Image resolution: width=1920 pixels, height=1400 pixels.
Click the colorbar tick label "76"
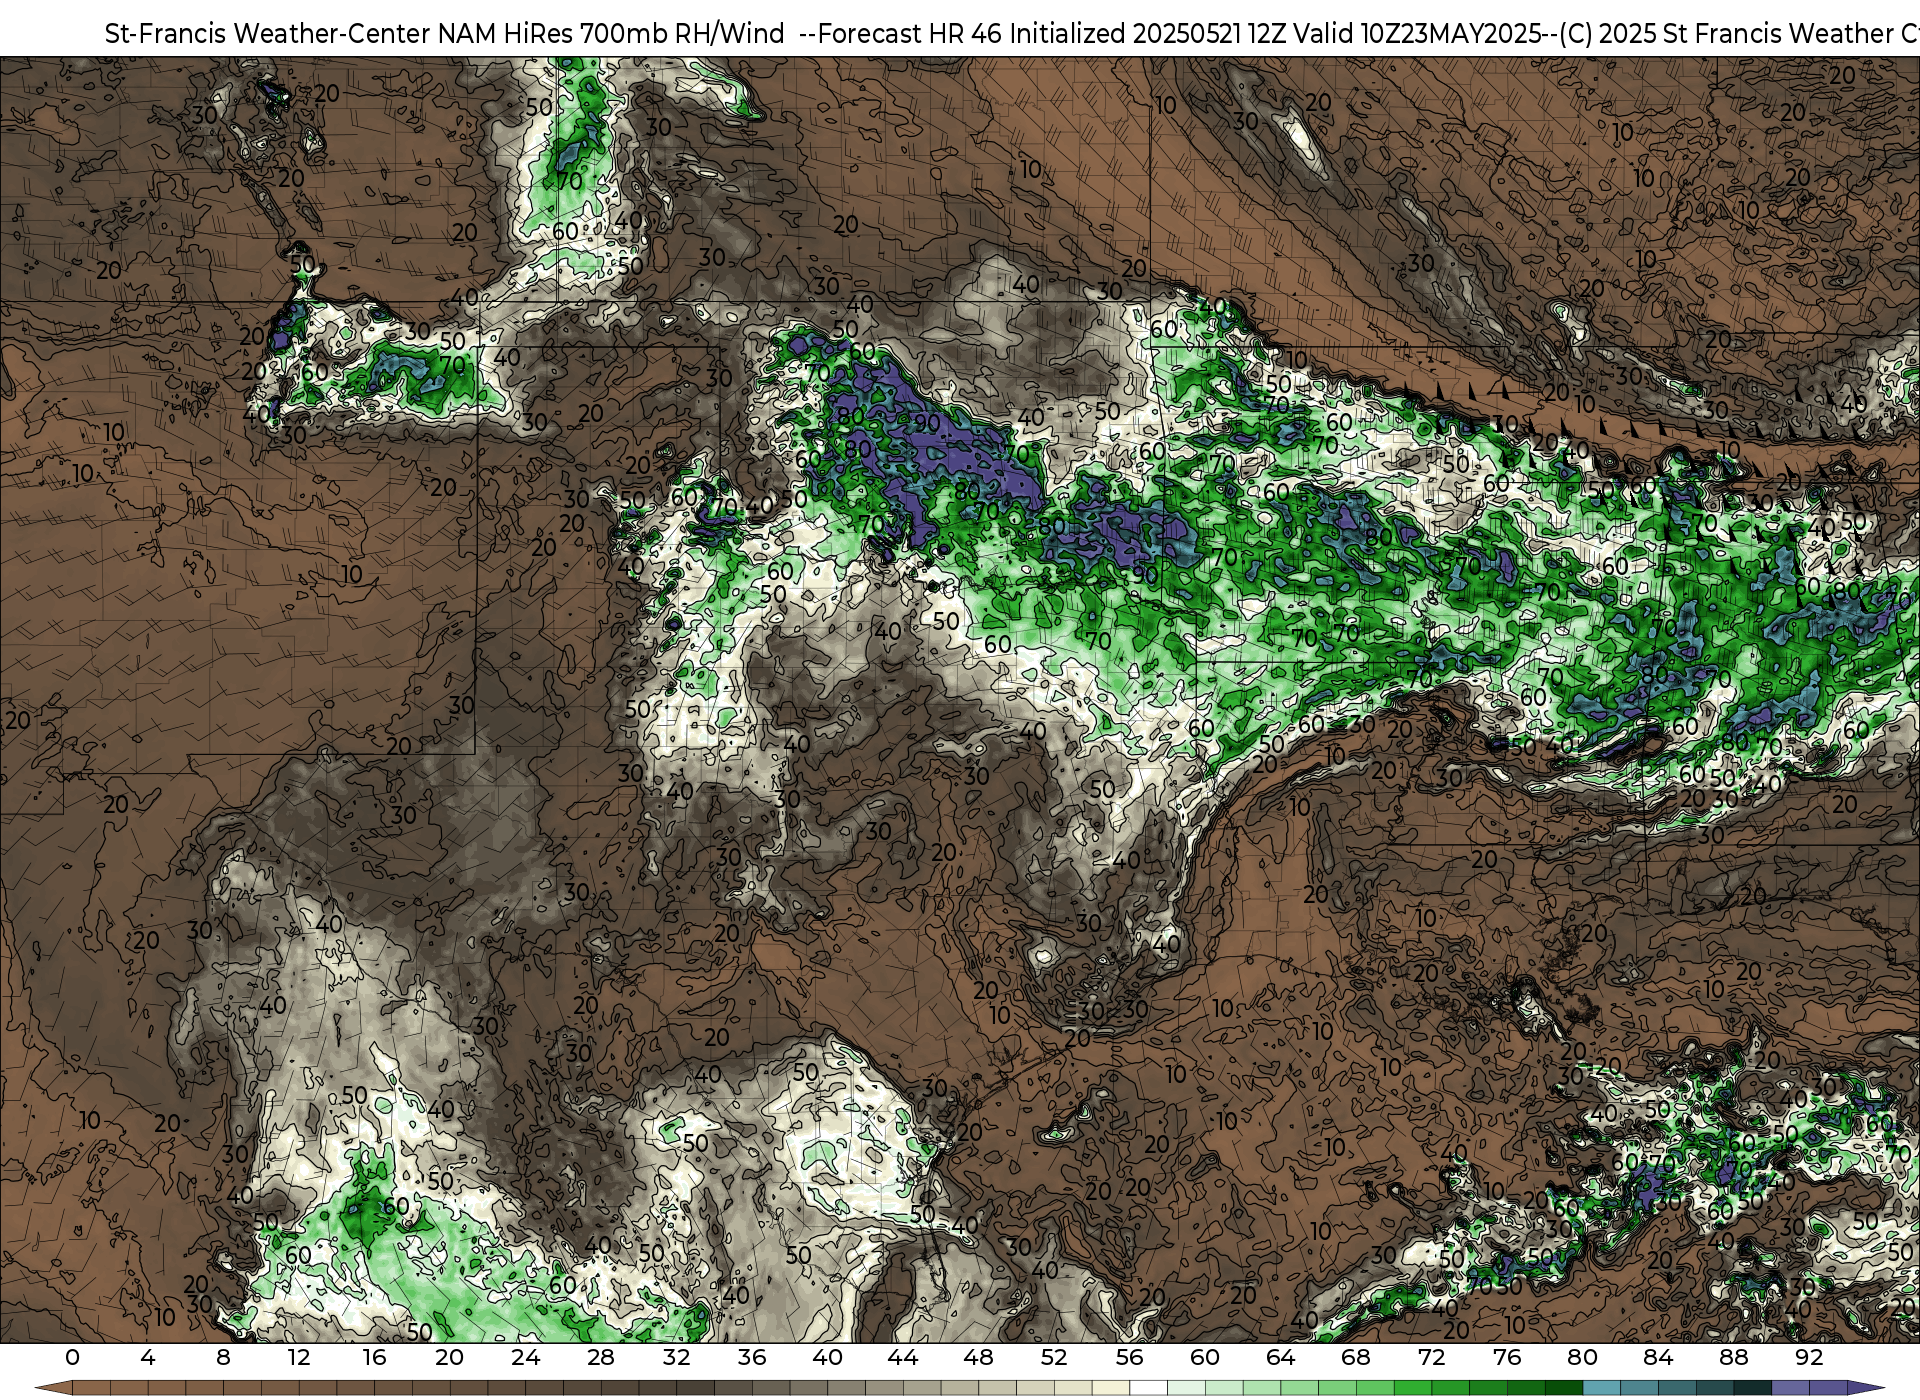1507,1358
